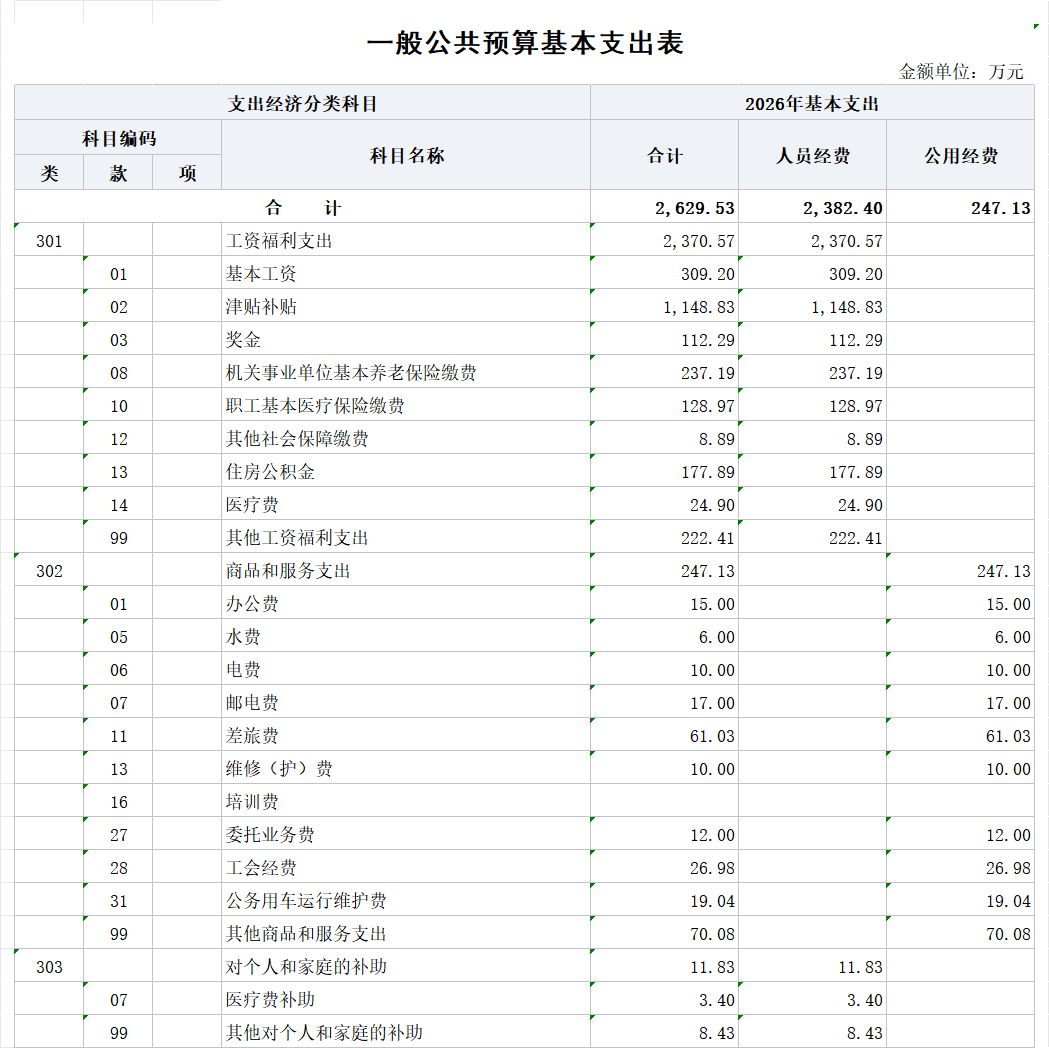Click the 金额单位：万元 label
Image resolution: width=1049 pixels, height=1048 pixels.
tap(961, 72)
